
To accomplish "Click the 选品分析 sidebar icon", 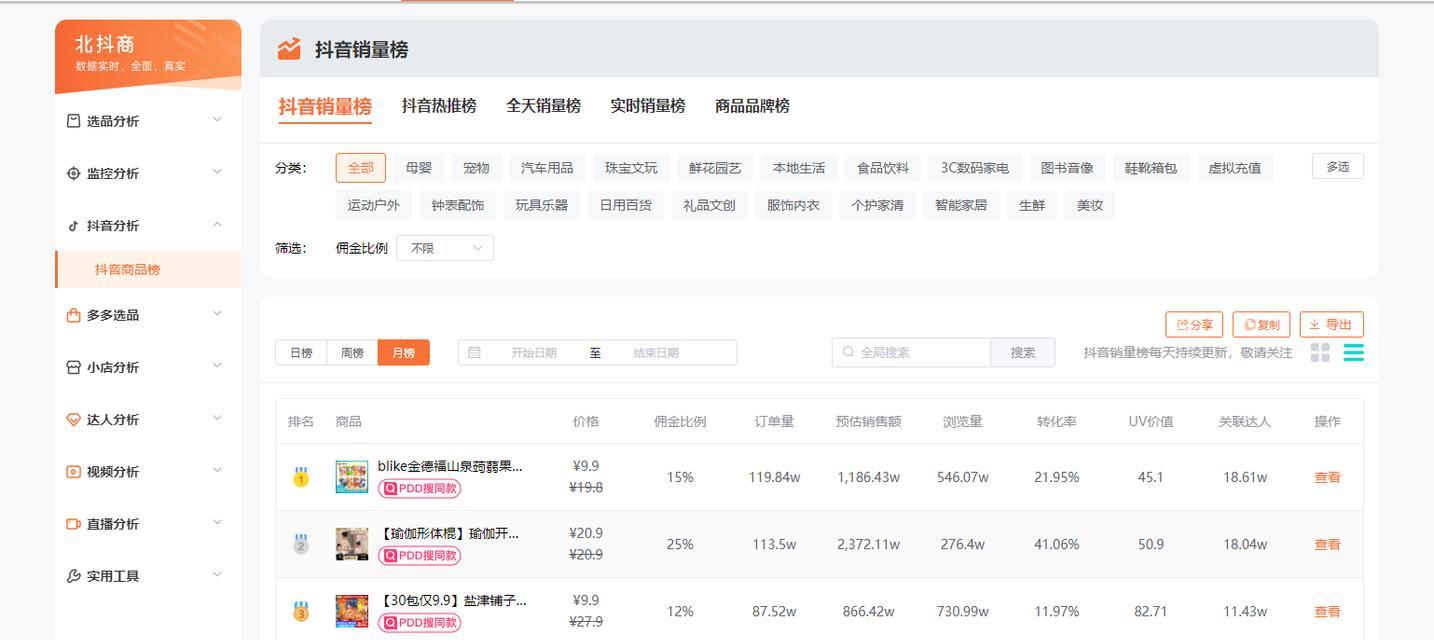I will (x=73, y=121).
